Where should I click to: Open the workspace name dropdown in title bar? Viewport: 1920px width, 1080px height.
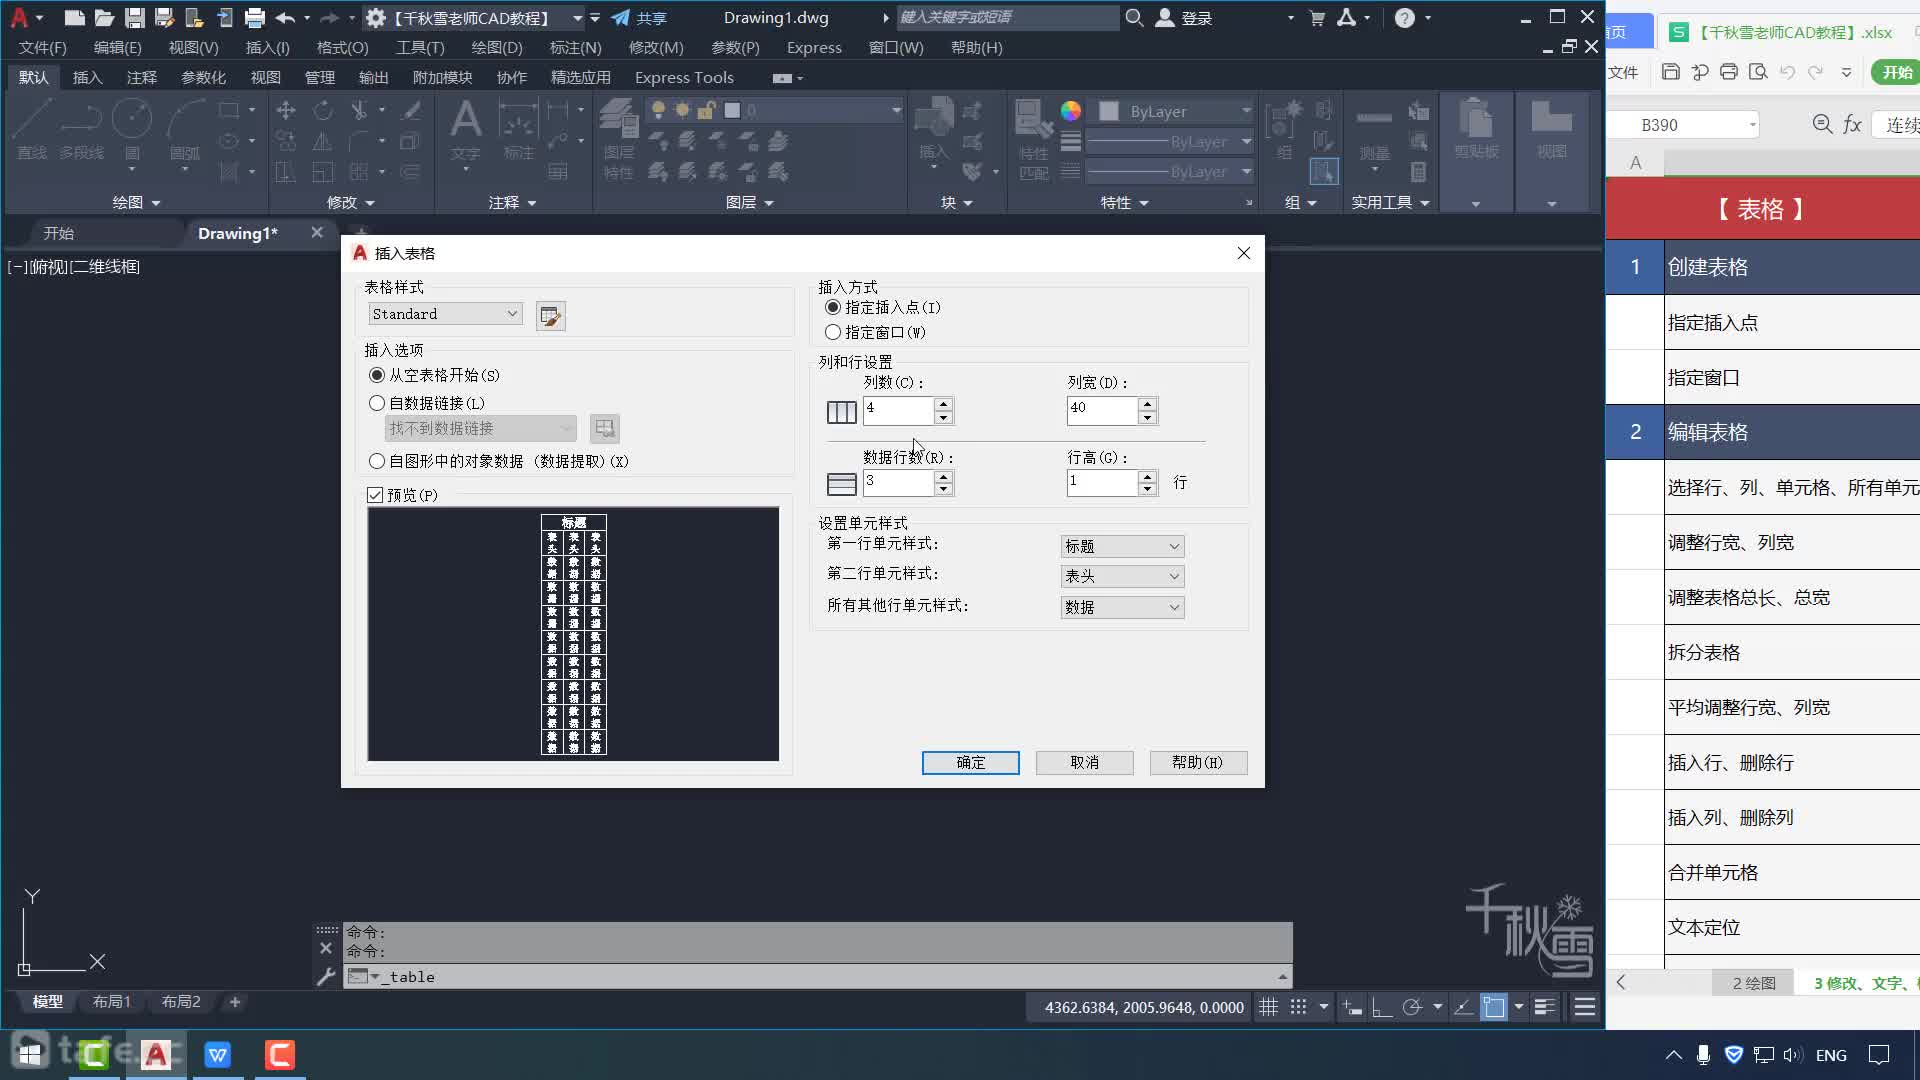577,18
